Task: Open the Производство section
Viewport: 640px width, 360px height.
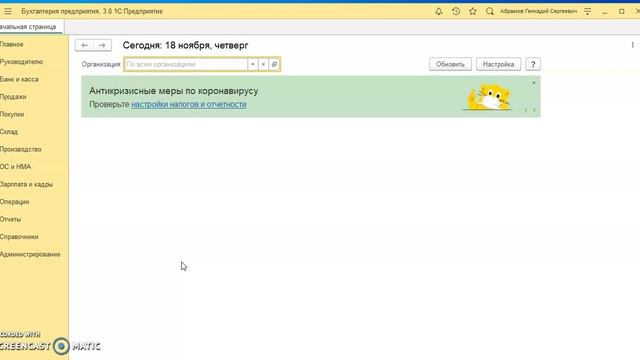Action: pos(20,149)
